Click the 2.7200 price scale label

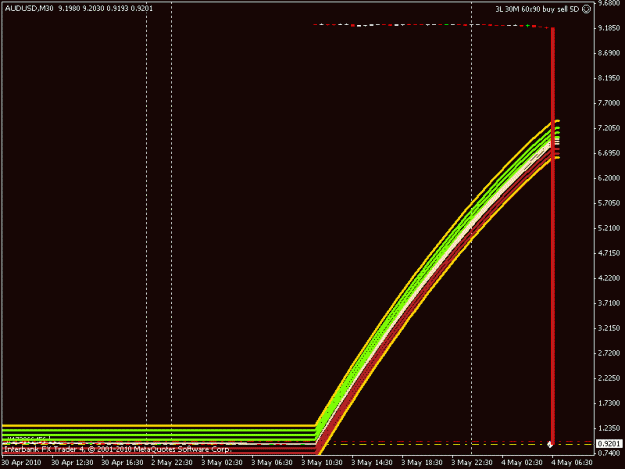click(609, 353)
